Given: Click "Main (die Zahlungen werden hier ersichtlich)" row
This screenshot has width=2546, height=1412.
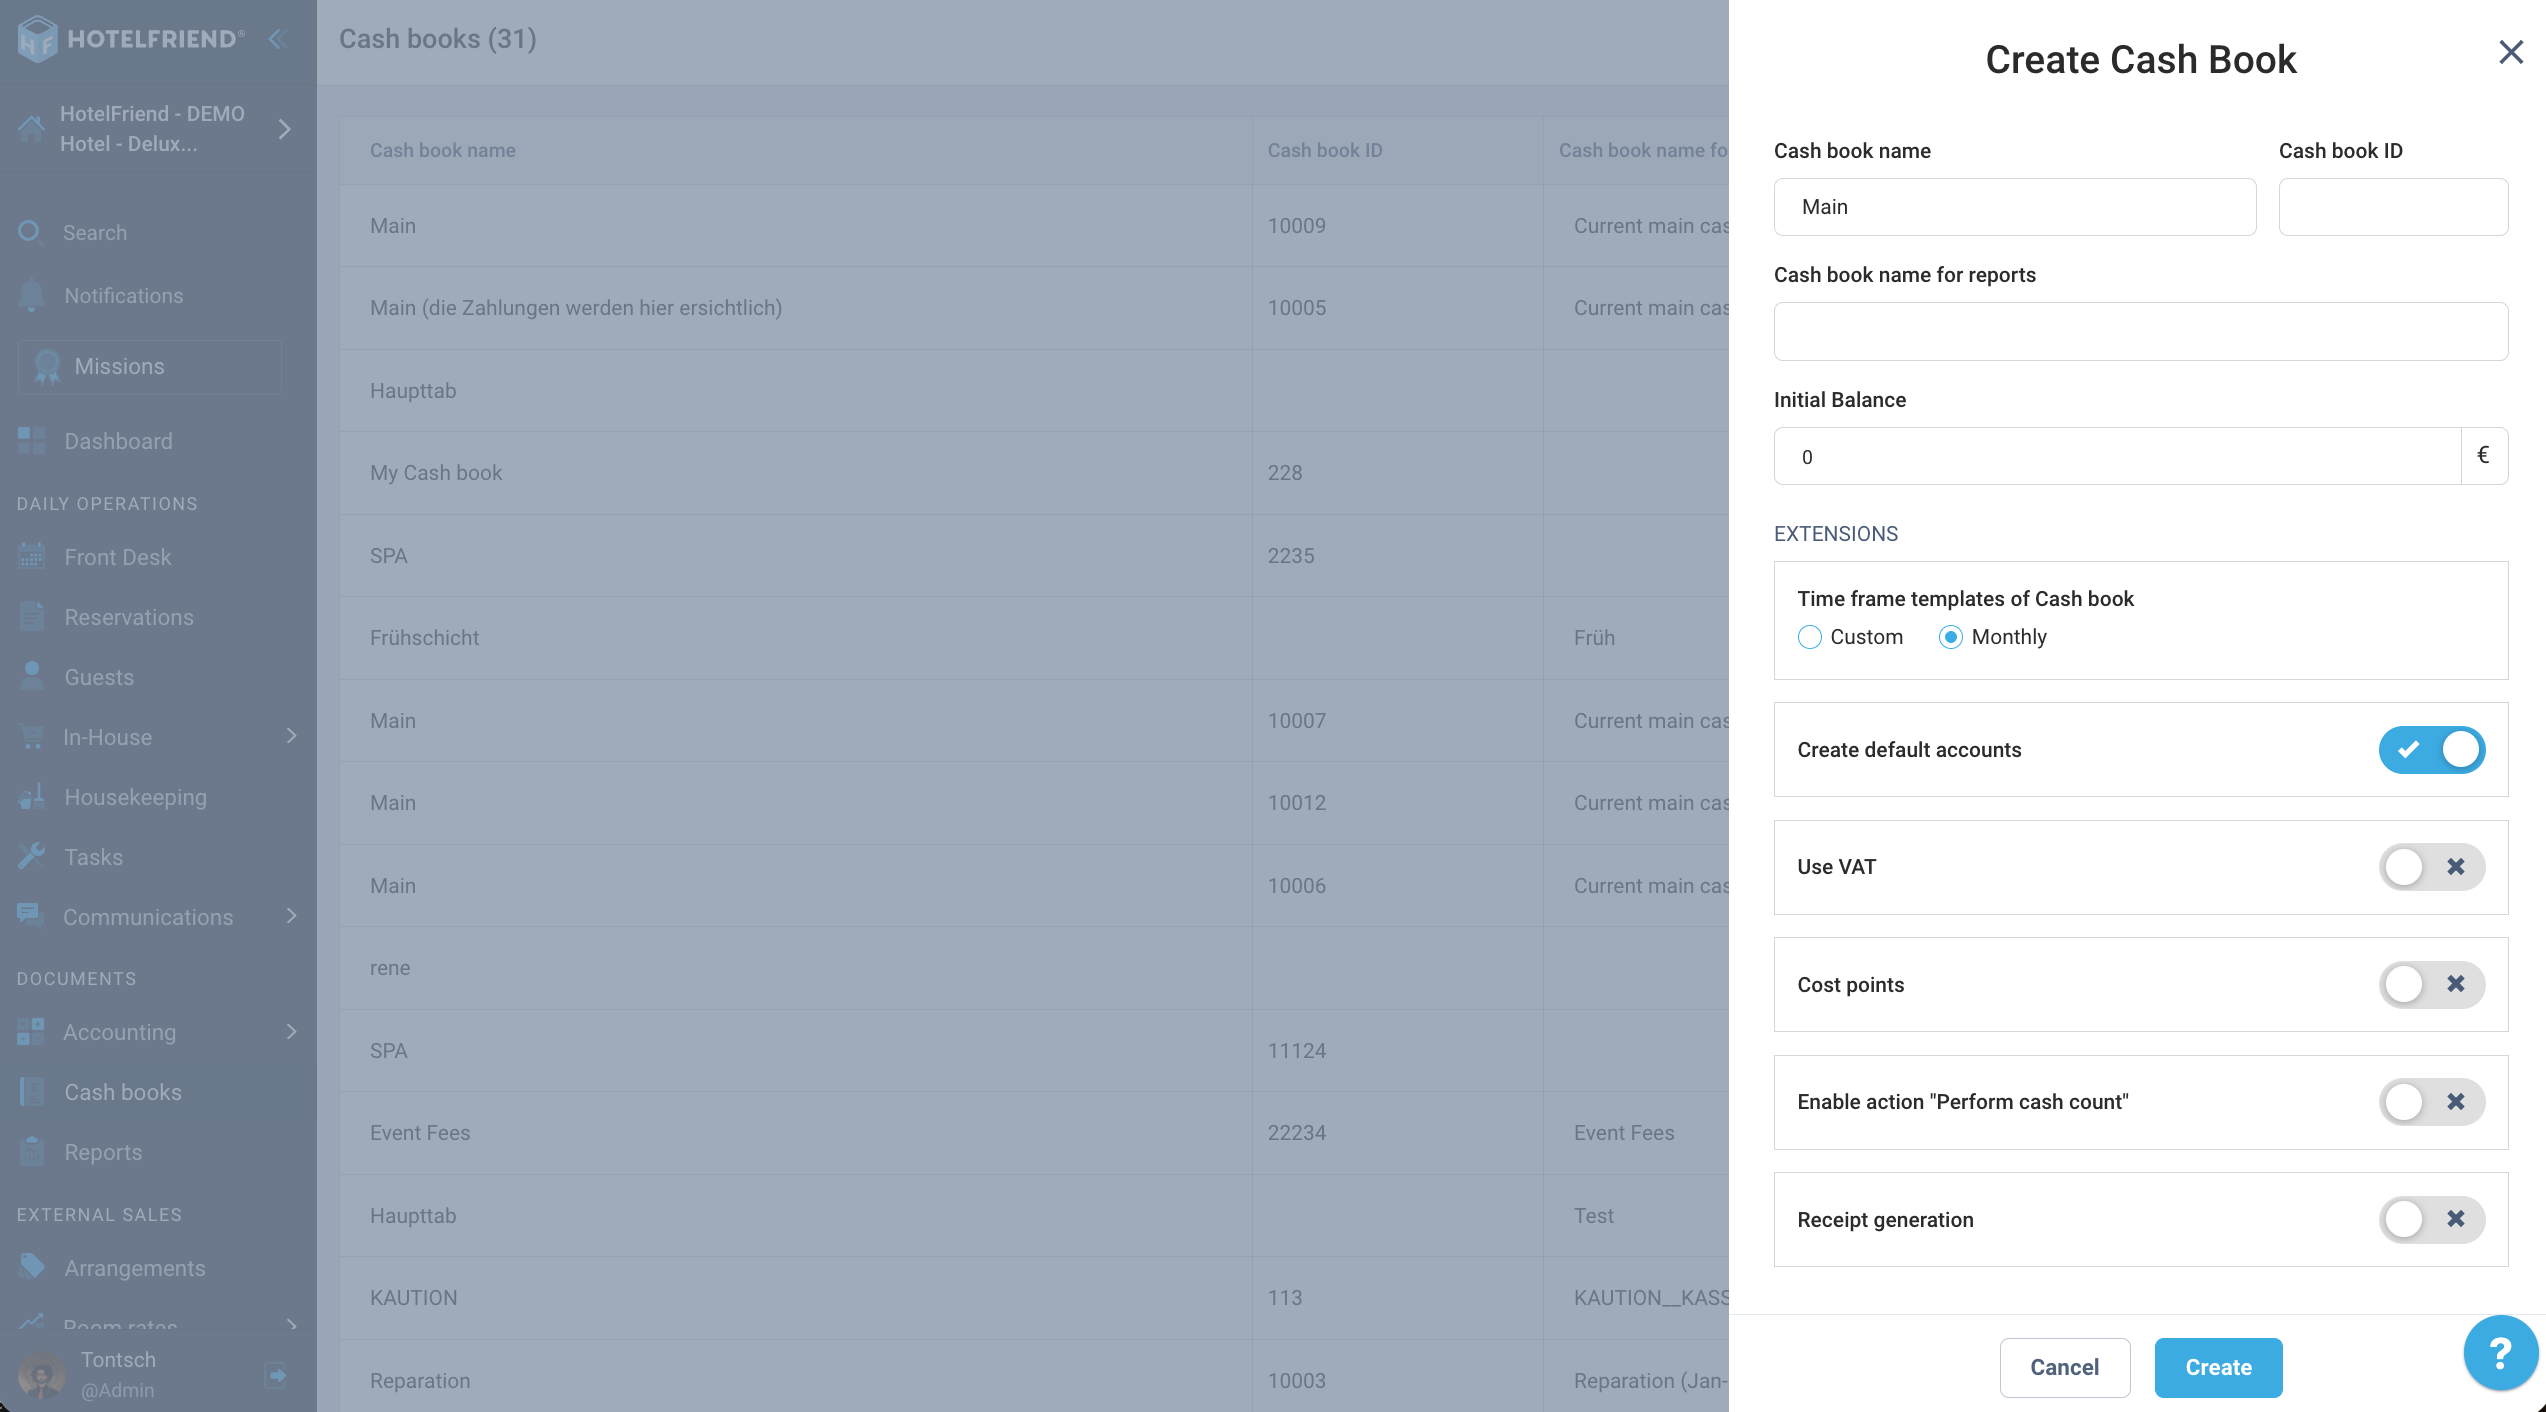Looking at the screenshot, I should click(1033, 308).
